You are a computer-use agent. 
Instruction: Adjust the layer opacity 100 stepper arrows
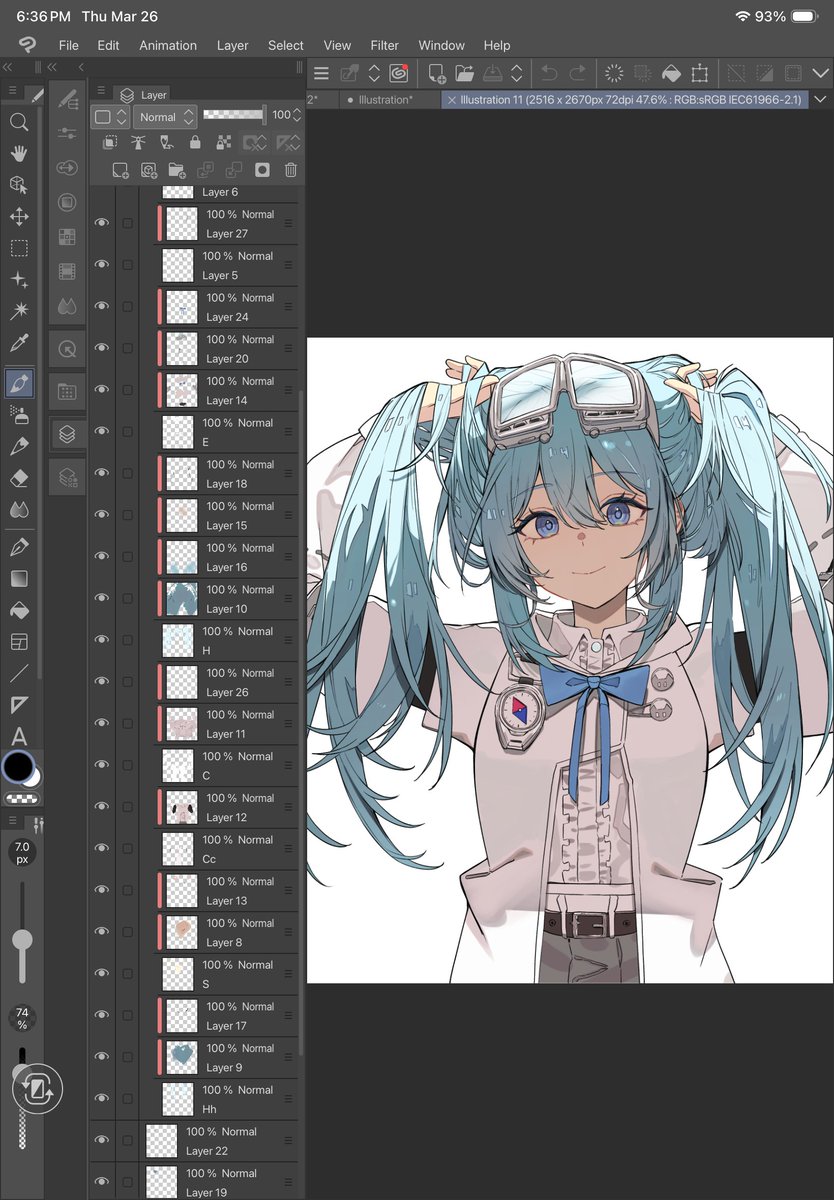(298, 116)
